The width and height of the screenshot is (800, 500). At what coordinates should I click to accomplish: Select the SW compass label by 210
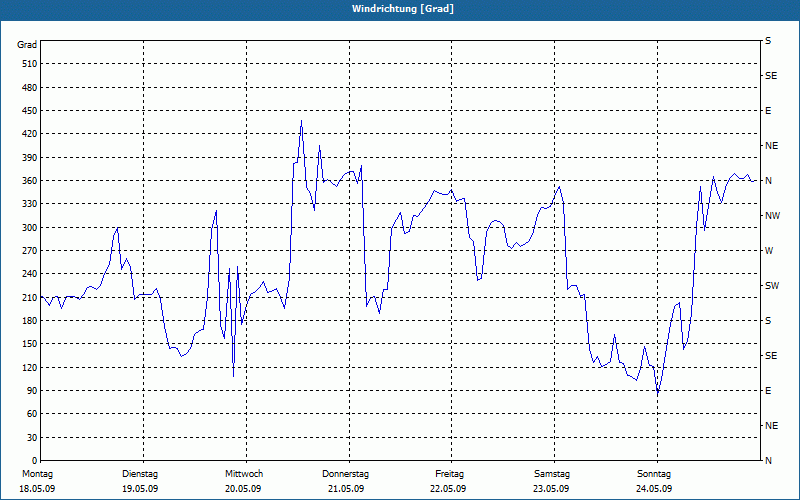tap(772, 286)
